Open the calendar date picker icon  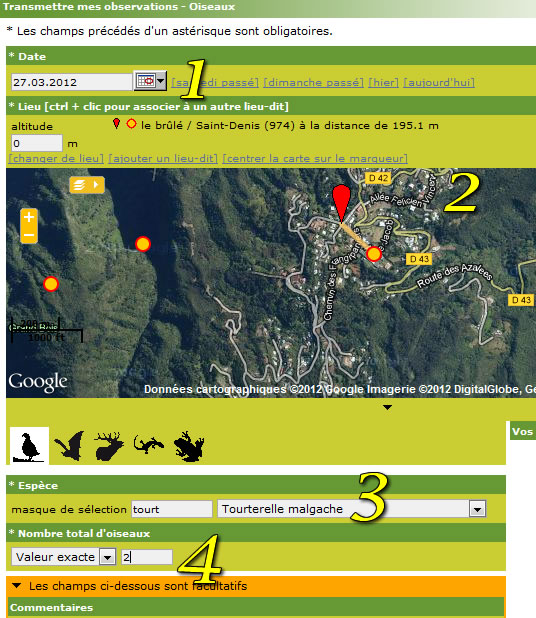[x=150, y=81]
